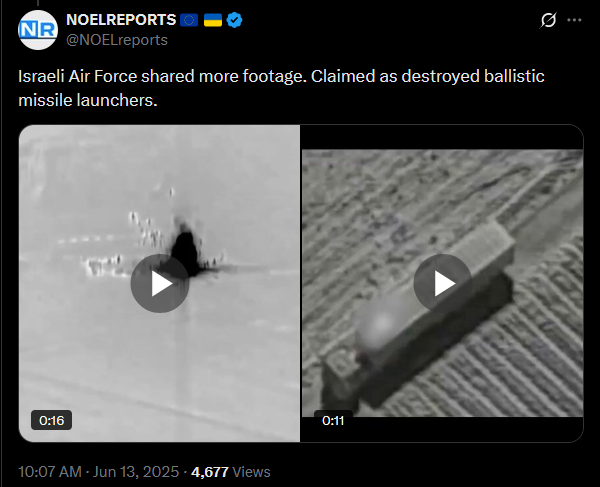Screen dimensions: 600x487
Task: Open the @NOELreports handle link
Action: tap(117, 40)
